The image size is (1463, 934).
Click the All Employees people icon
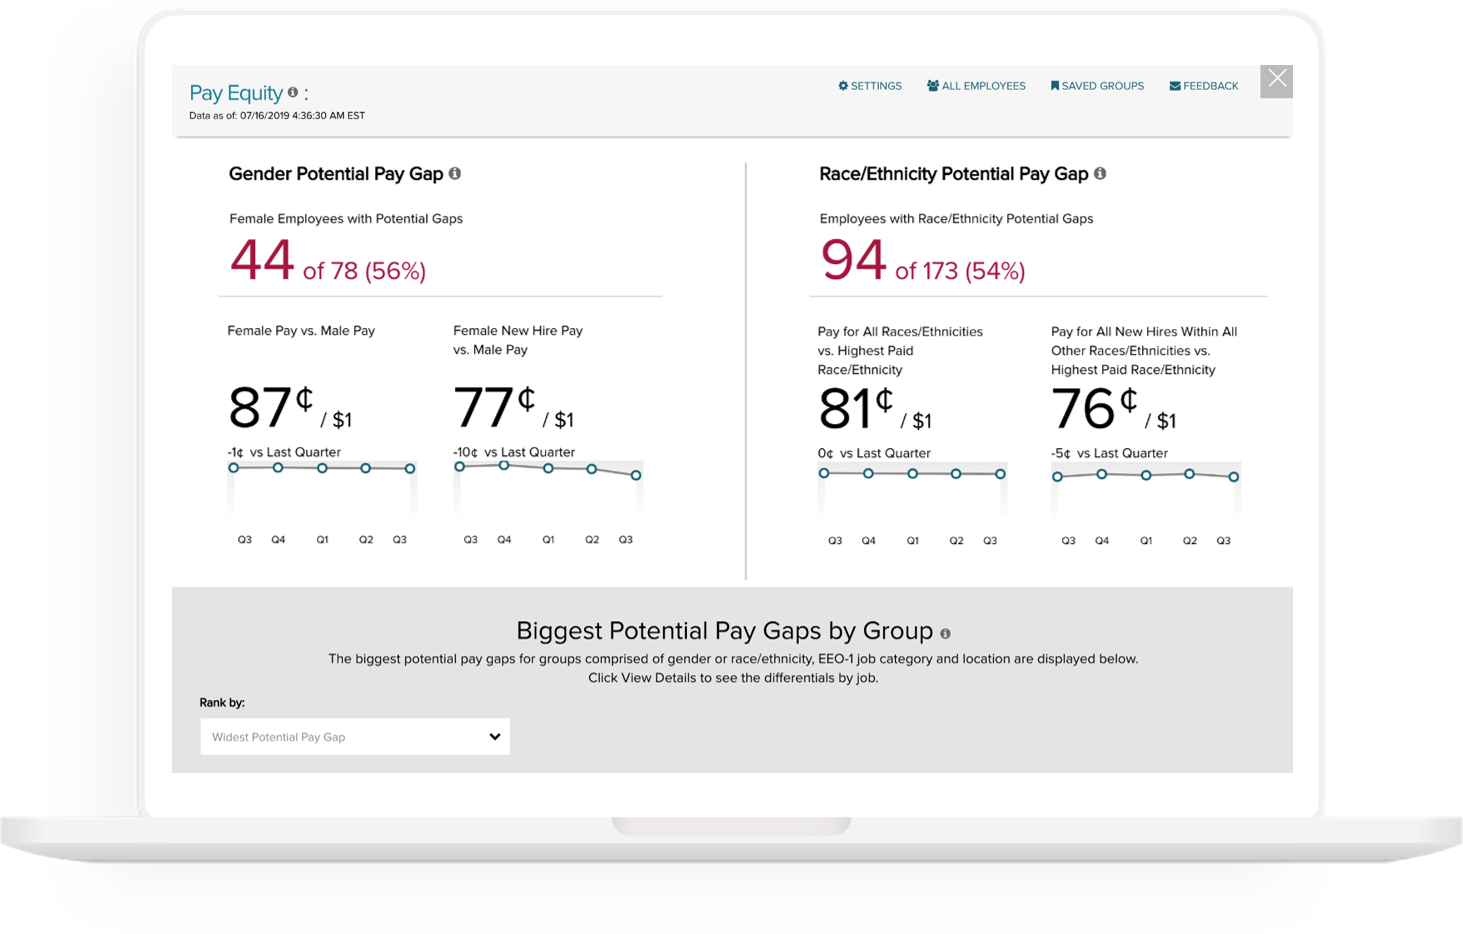tap(933, 86)
